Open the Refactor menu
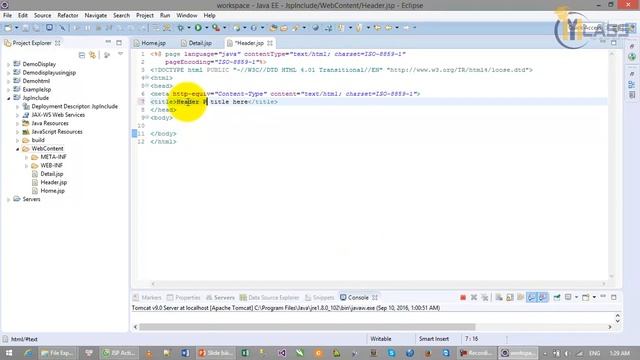Viewport: 640px width, 360px height. pyautogui.click(x=68, y=15)
